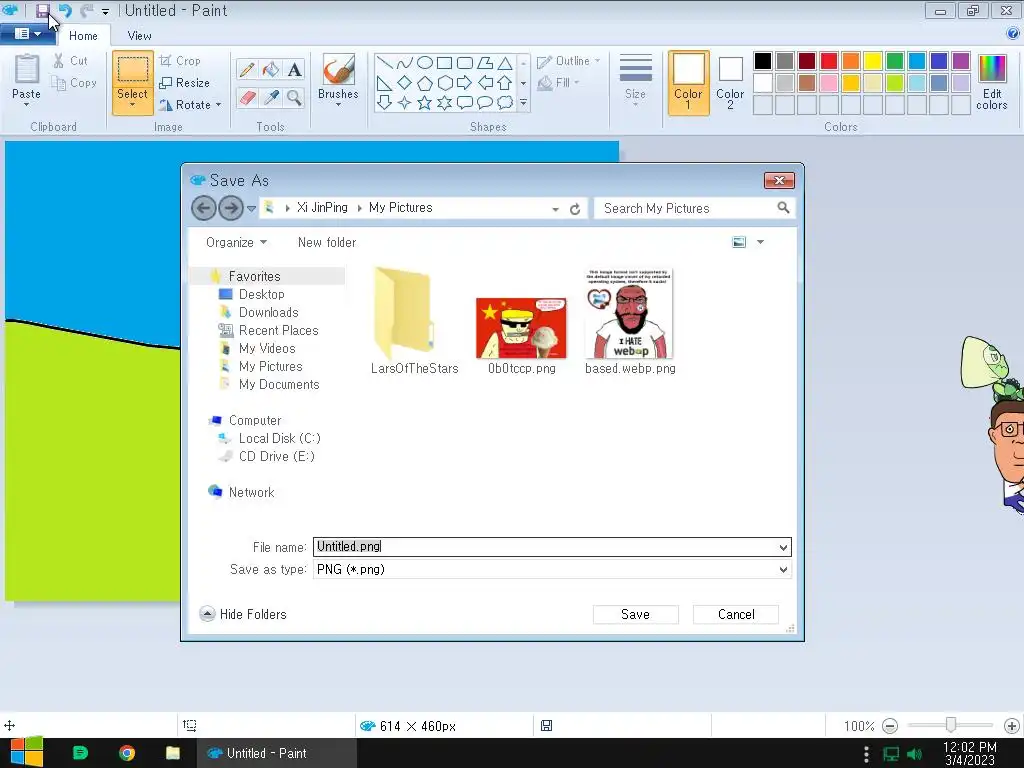
Task: Choose the Five-point star shape
Action: (x=424, y=103)
